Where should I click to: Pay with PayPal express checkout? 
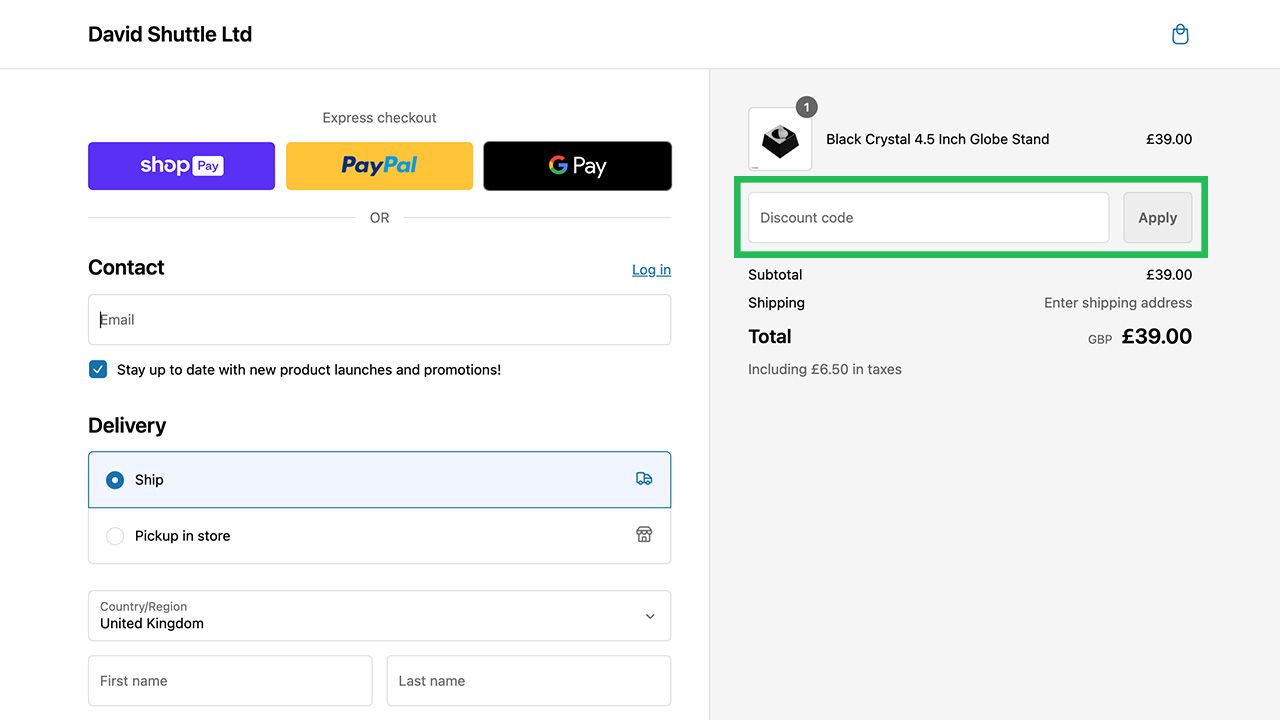tap(379, 166)
